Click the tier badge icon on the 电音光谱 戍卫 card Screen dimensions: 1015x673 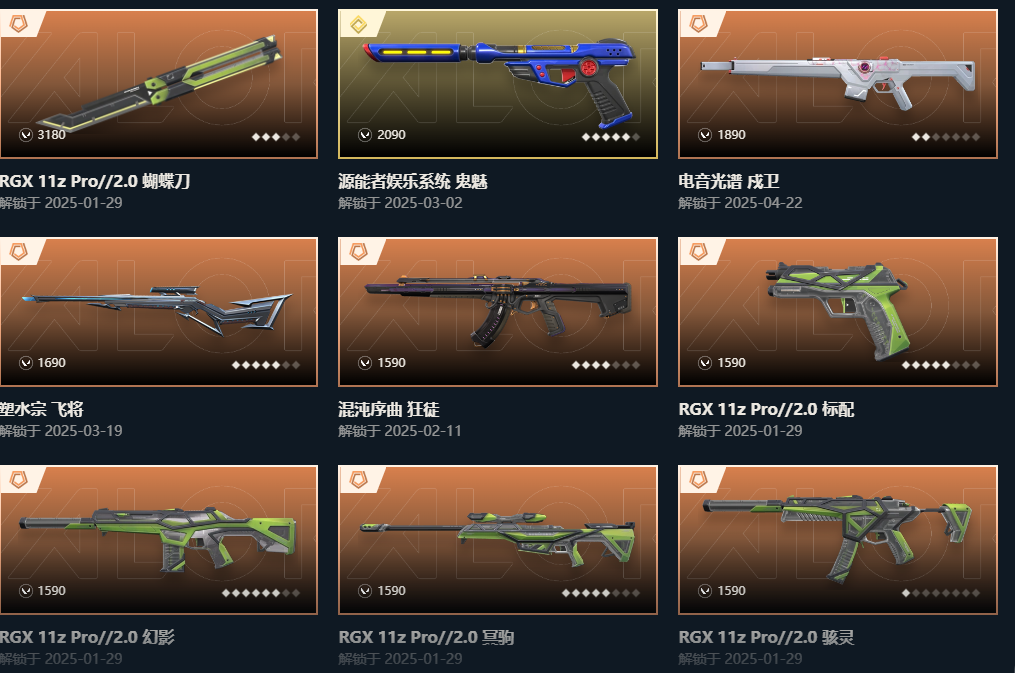point(698,25)
